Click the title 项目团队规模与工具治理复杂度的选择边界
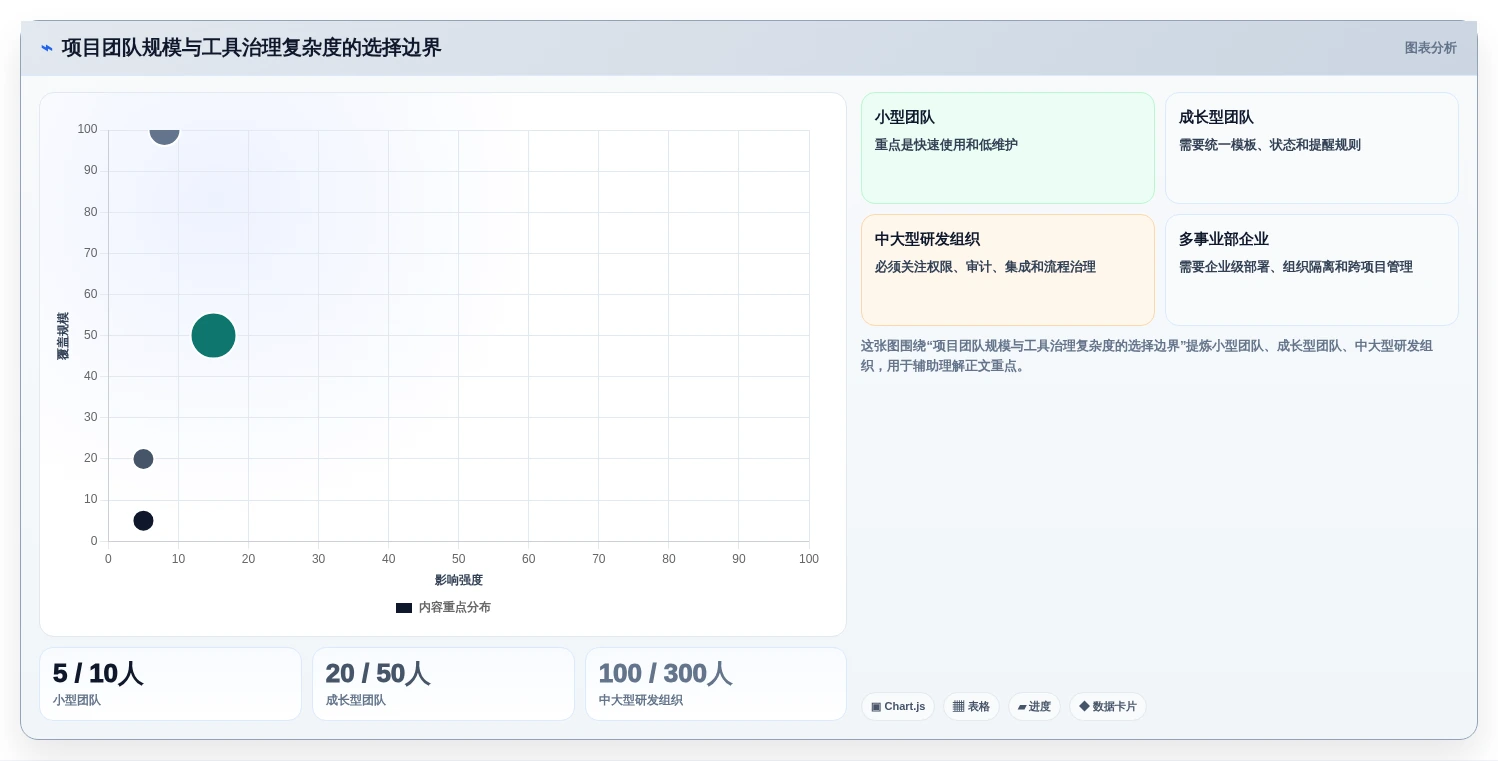Screen dimensions: 1498x761 251,48
